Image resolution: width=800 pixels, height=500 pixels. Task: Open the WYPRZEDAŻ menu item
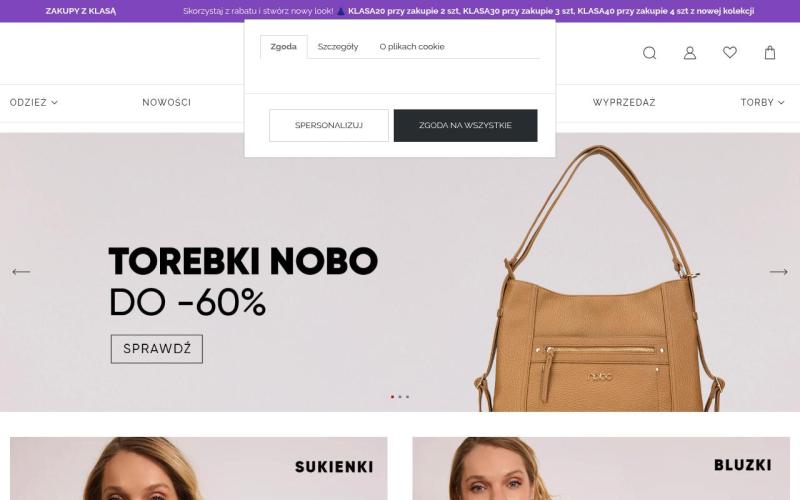(624, 103)
